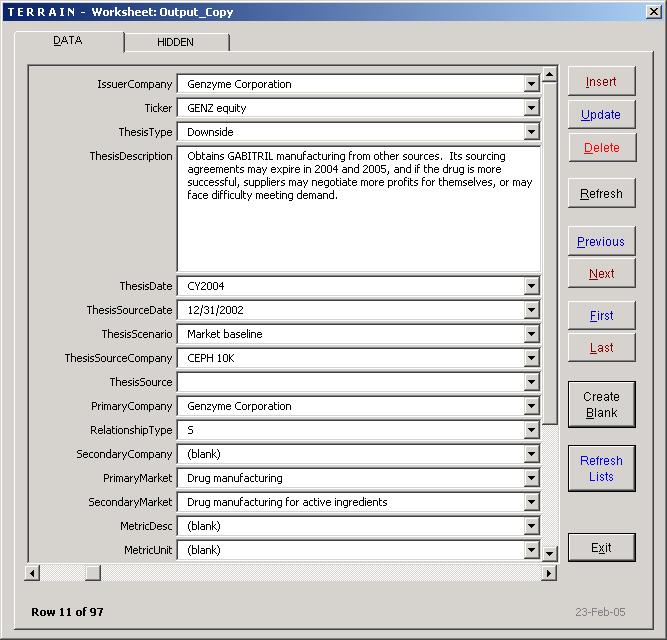The image size is (667, 640).
Task: Click the 'Row 11 of 97' status text
Action: click(x=67, y=612)
